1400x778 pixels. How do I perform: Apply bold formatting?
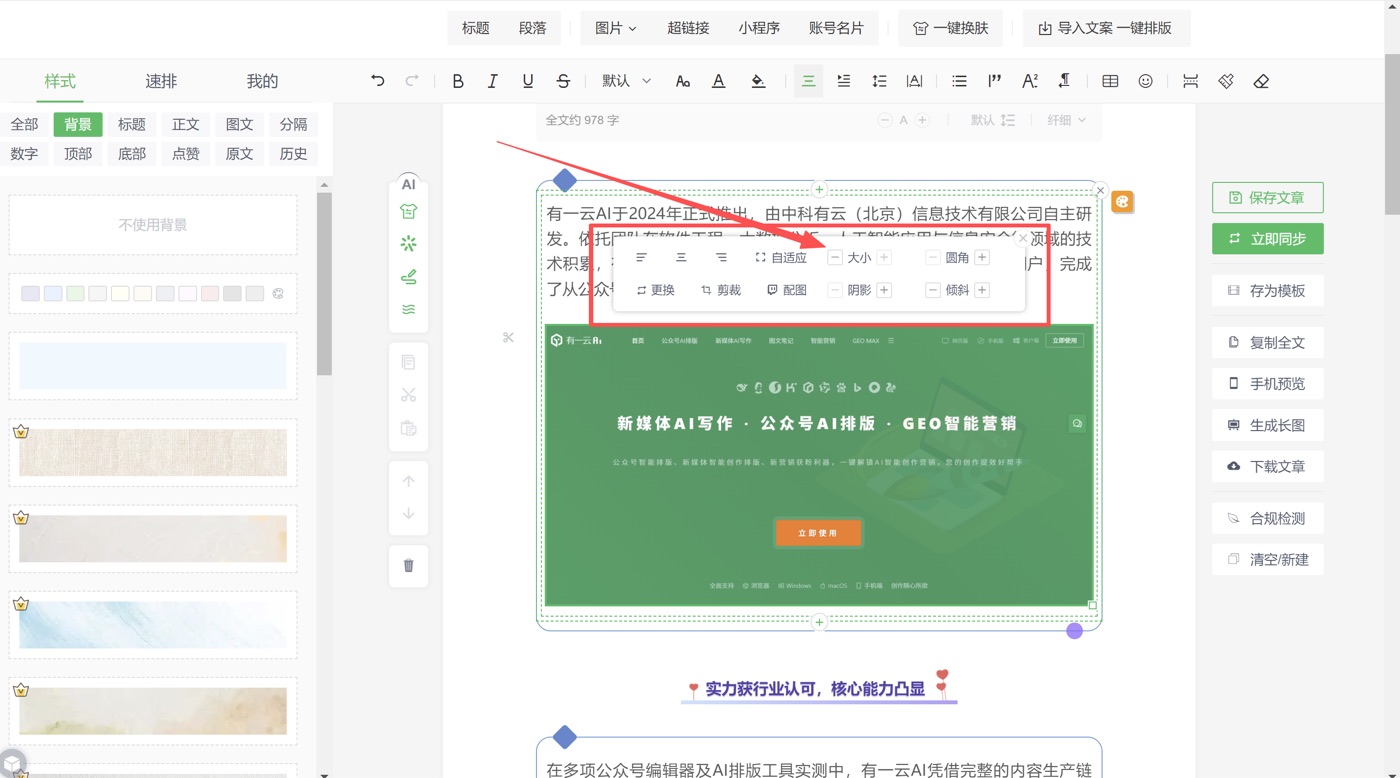(x=458, y=81)
